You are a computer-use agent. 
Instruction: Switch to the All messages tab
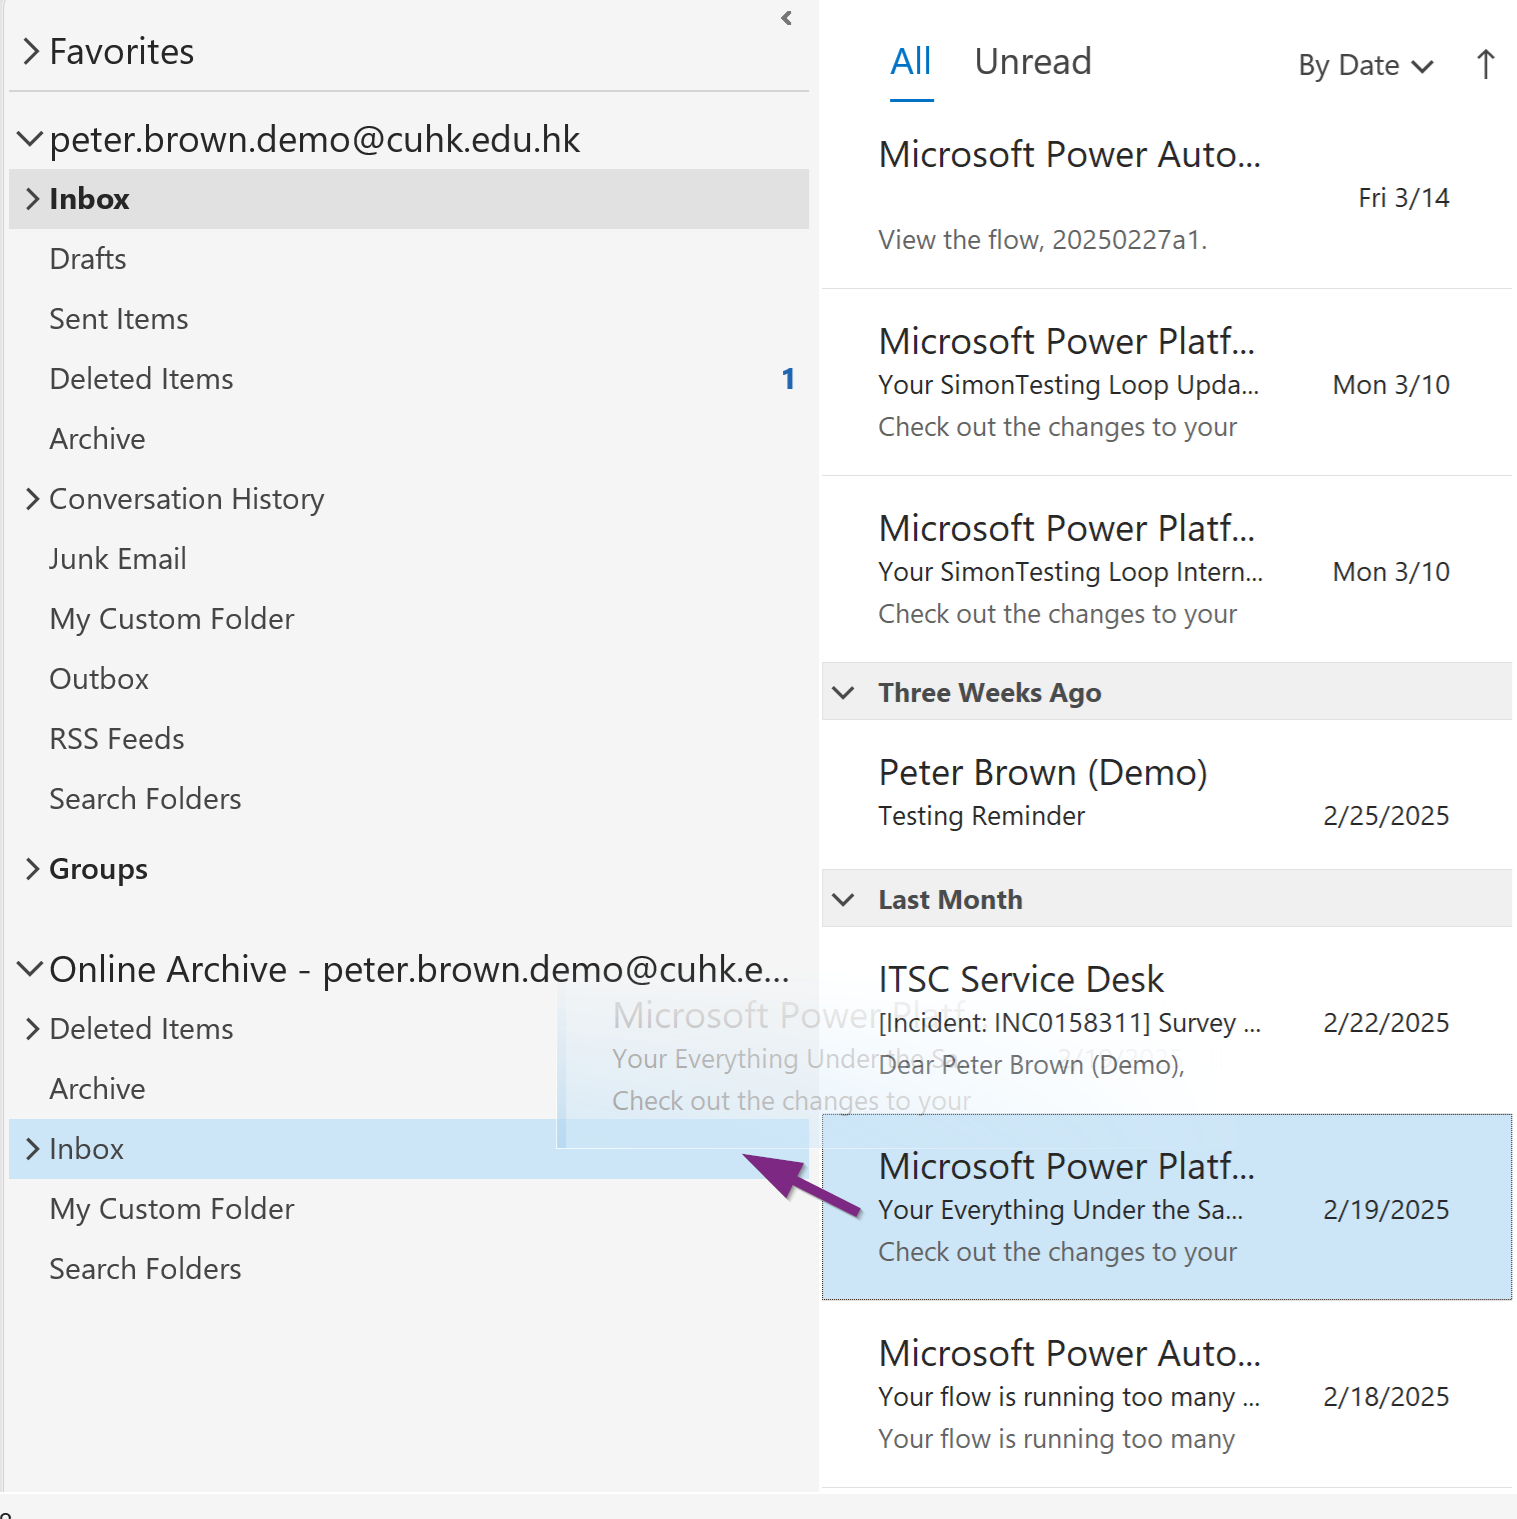tap(911, 62)
